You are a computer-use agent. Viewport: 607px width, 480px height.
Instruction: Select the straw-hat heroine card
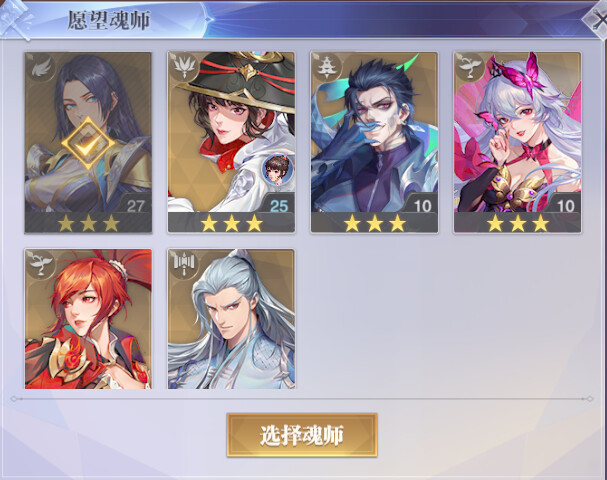(231, 142)
